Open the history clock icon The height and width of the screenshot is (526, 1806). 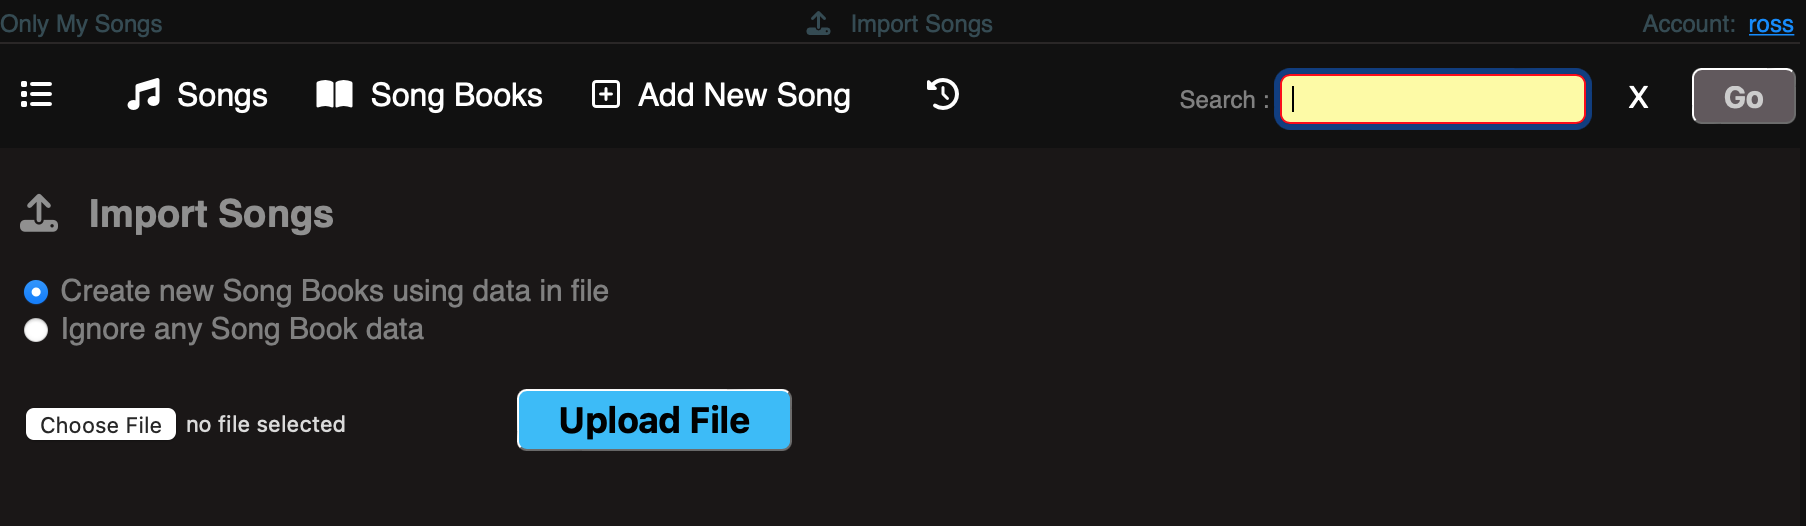[x=942, y=95]
